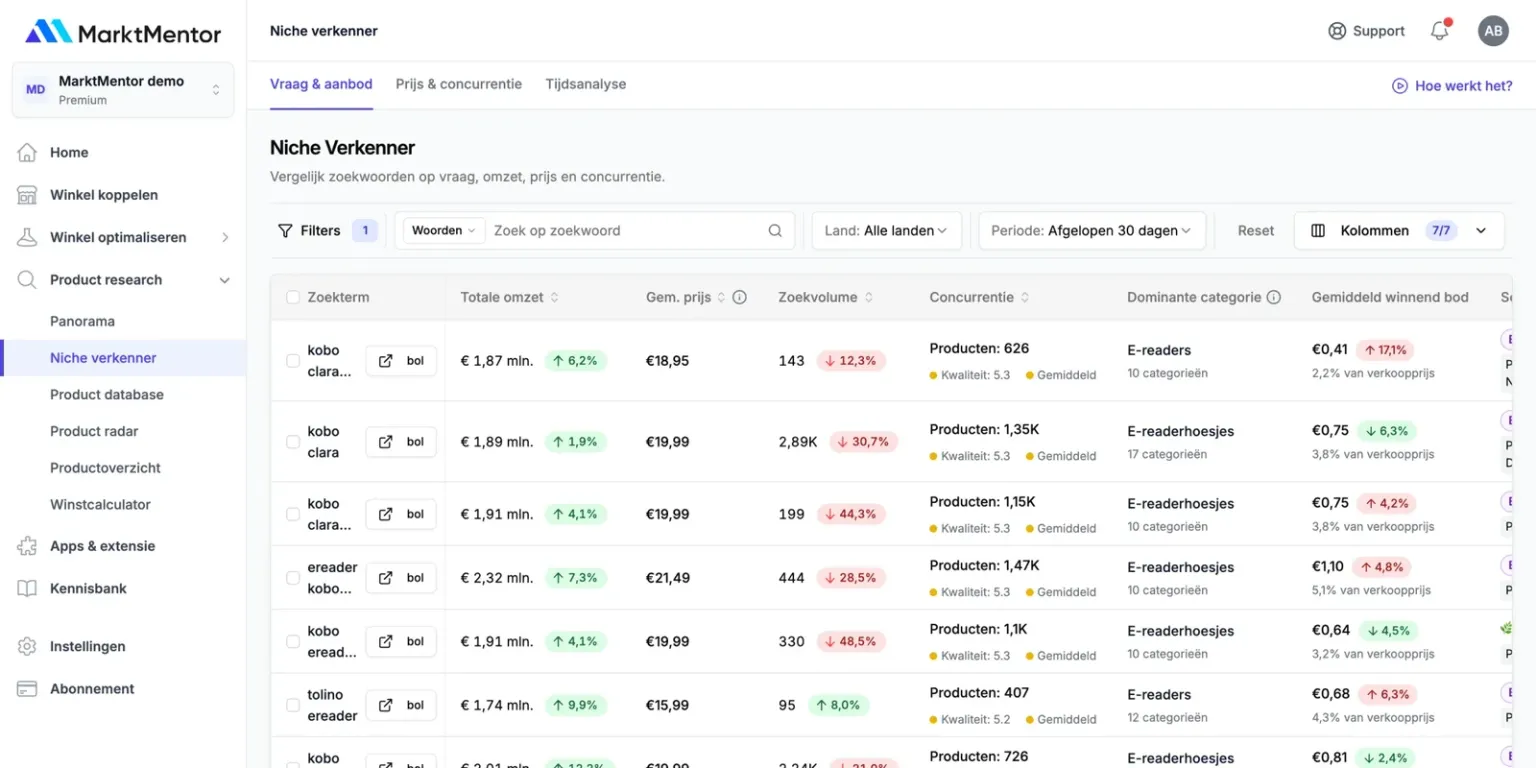
Task: Check the box for kobo clara second row
Action: (x=293, y=442)
